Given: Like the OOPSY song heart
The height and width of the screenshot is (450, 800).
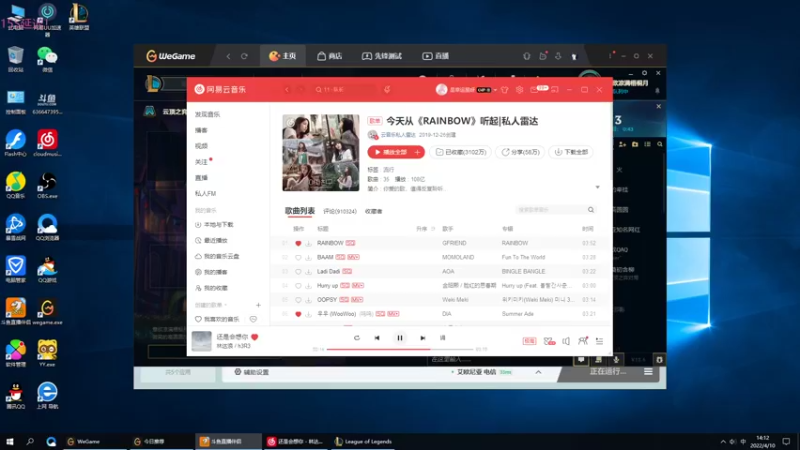Looking at the screenshot, I should (x=298, y=300).
